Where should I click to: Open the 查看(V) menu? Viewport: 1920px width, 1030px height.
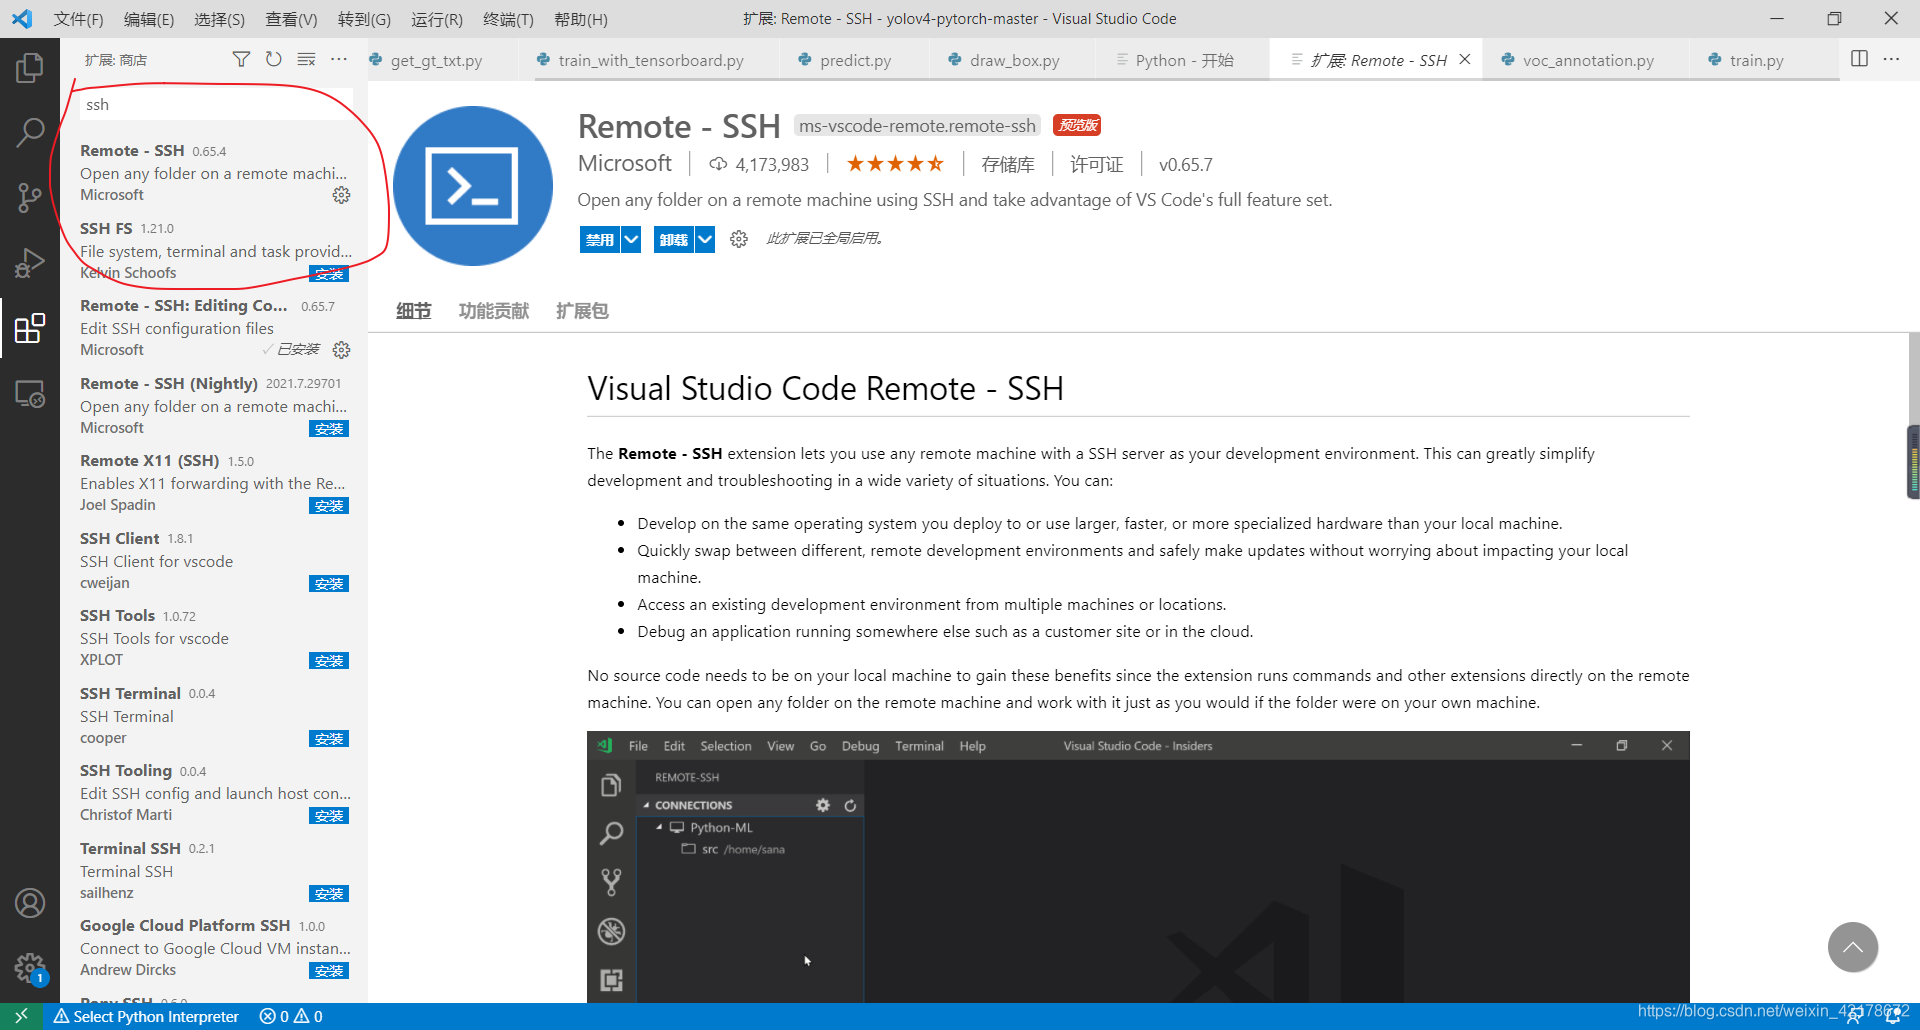coord(291,19)
